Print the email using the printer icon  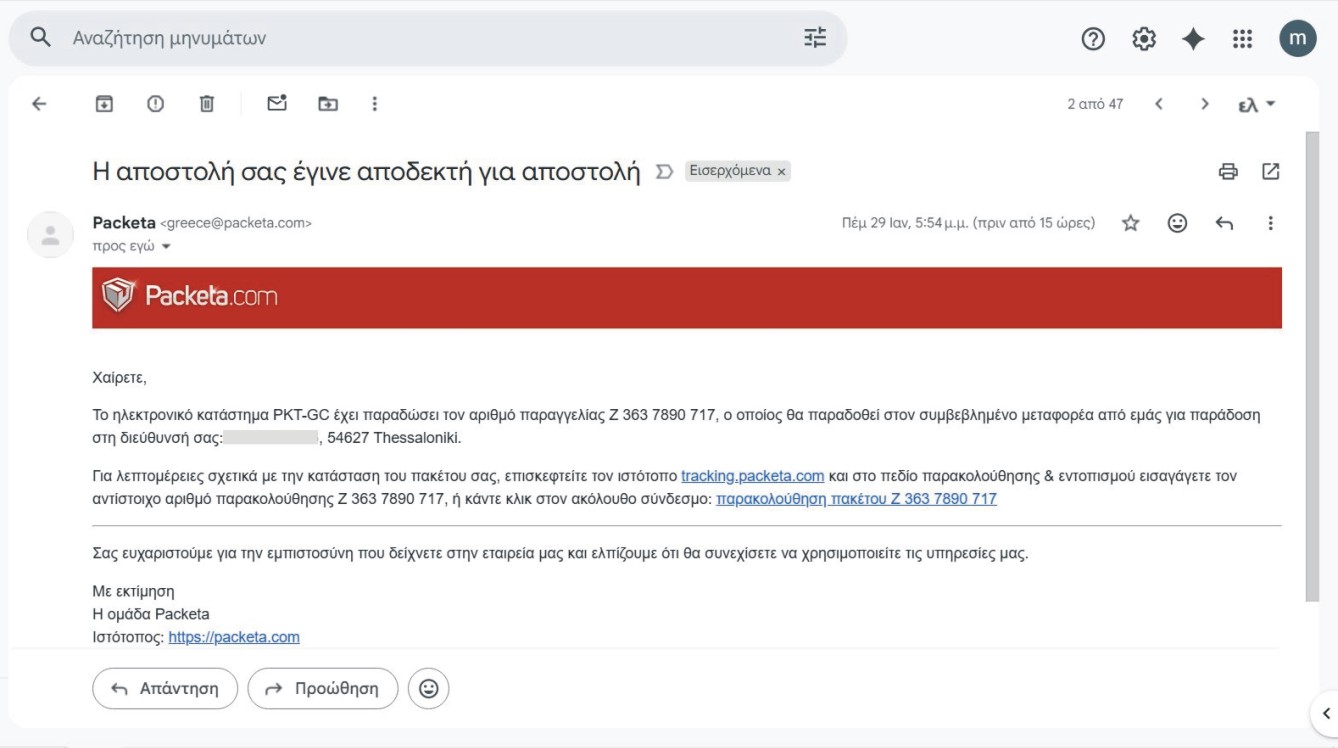tap(1228, 172)
